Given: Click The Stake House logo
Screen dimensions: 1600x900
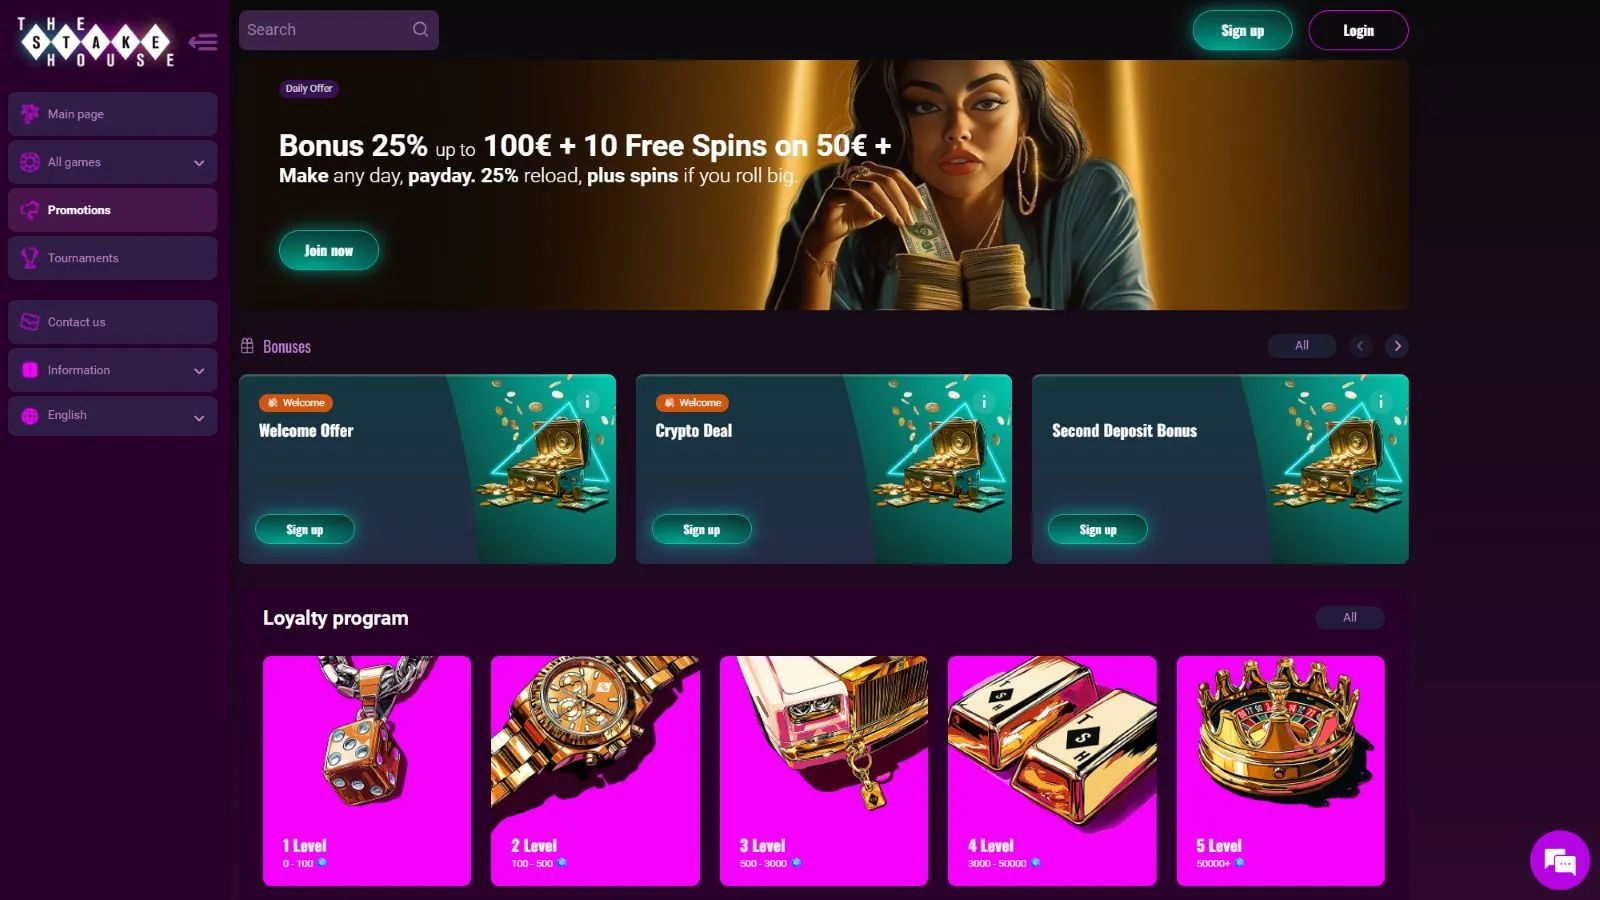Looking at the screenshot, I should click(96, 42).
